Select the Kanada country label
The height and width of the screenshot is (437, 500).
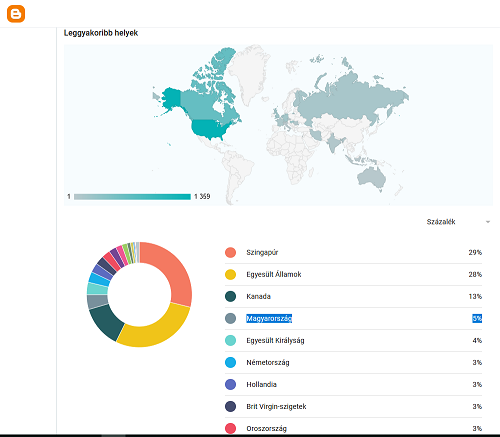(258, 296)
